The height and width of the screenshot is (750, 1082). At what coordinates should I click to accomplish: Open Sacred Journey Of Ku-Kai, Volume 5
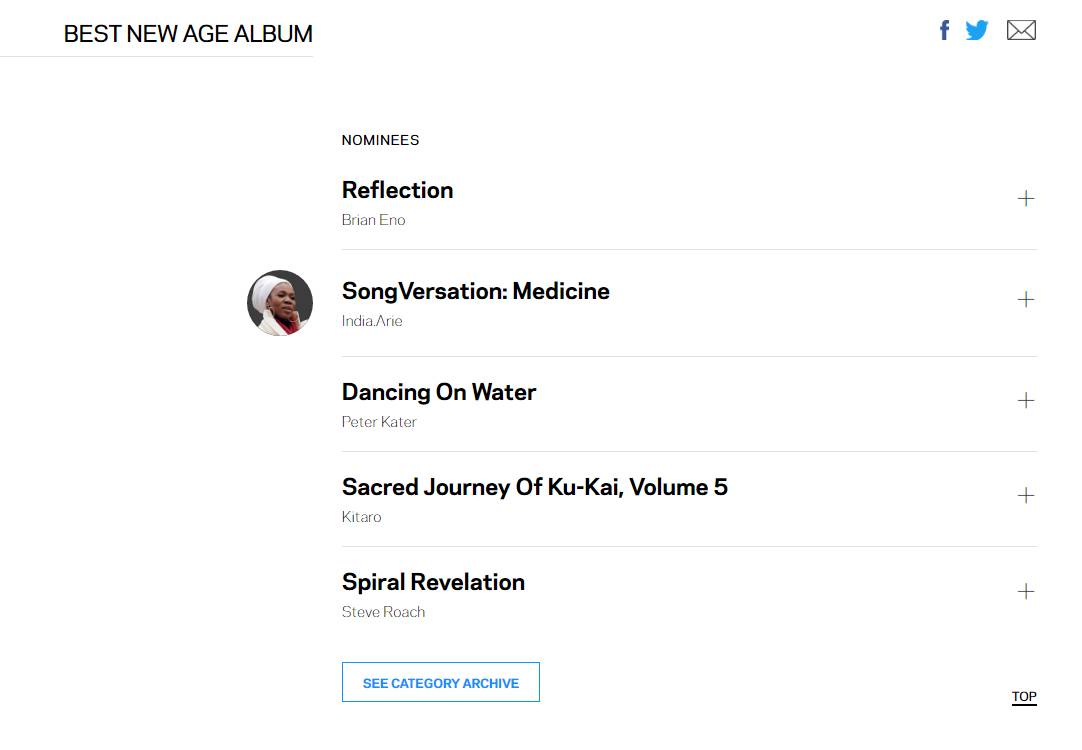pyautogui.click(x=535, y=487)
